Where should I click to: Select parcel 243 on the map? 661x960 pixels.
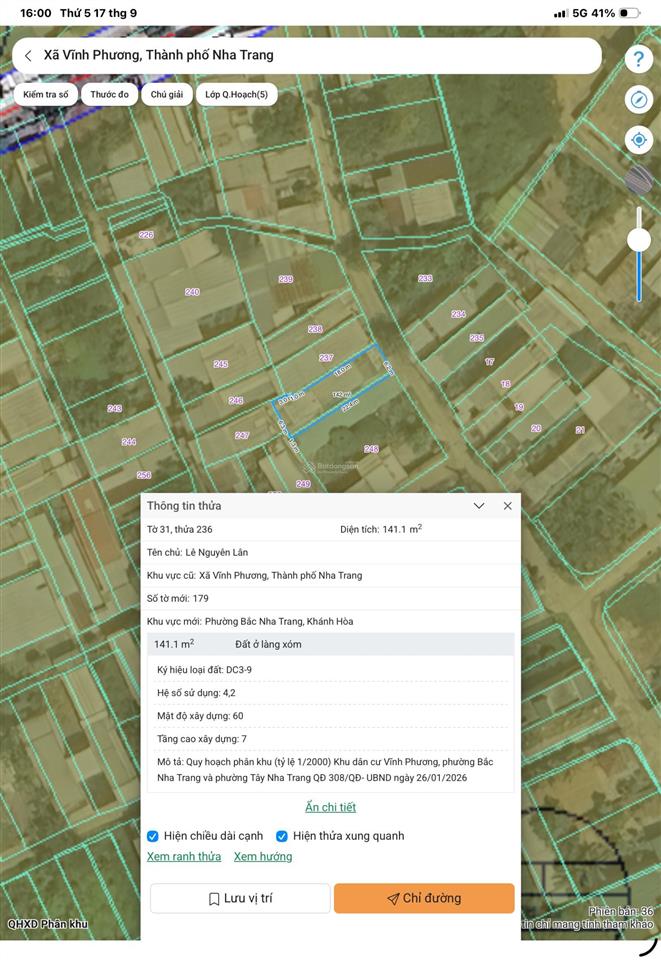114,408
